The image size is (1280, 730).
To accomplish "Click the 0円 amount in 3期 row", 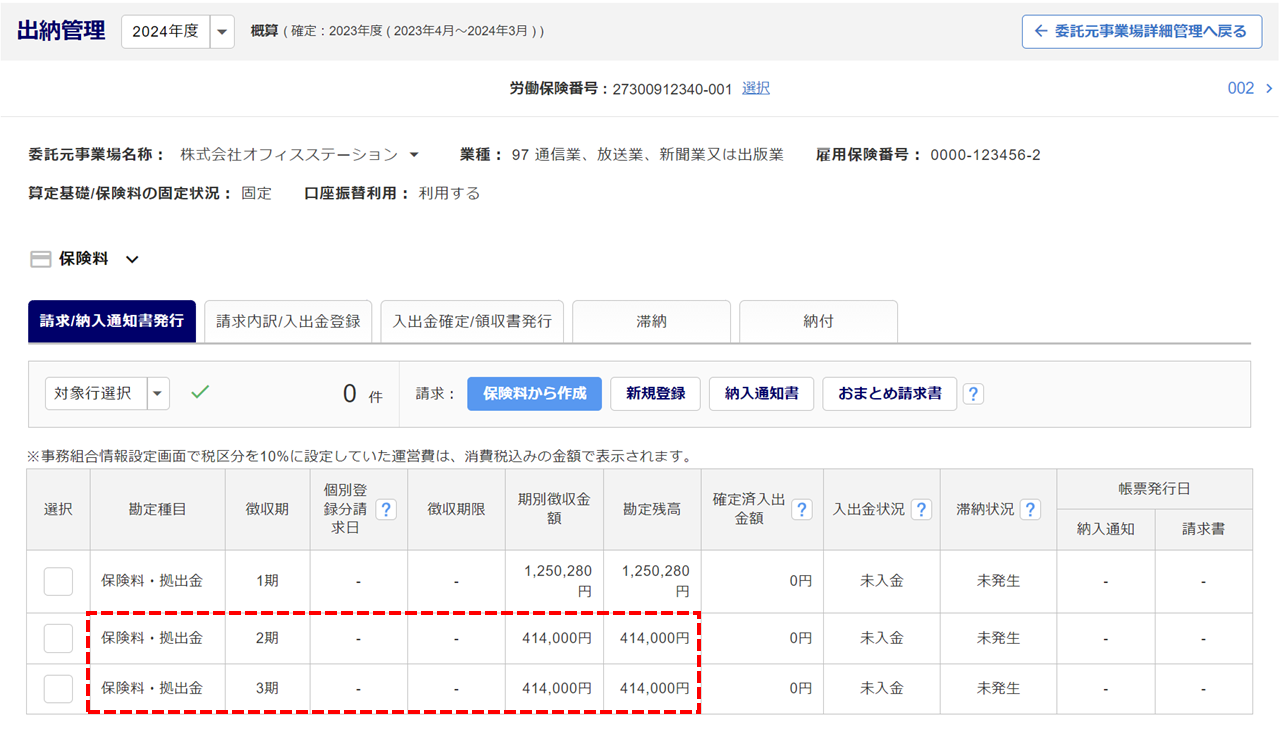I will [x=799, y=688].
